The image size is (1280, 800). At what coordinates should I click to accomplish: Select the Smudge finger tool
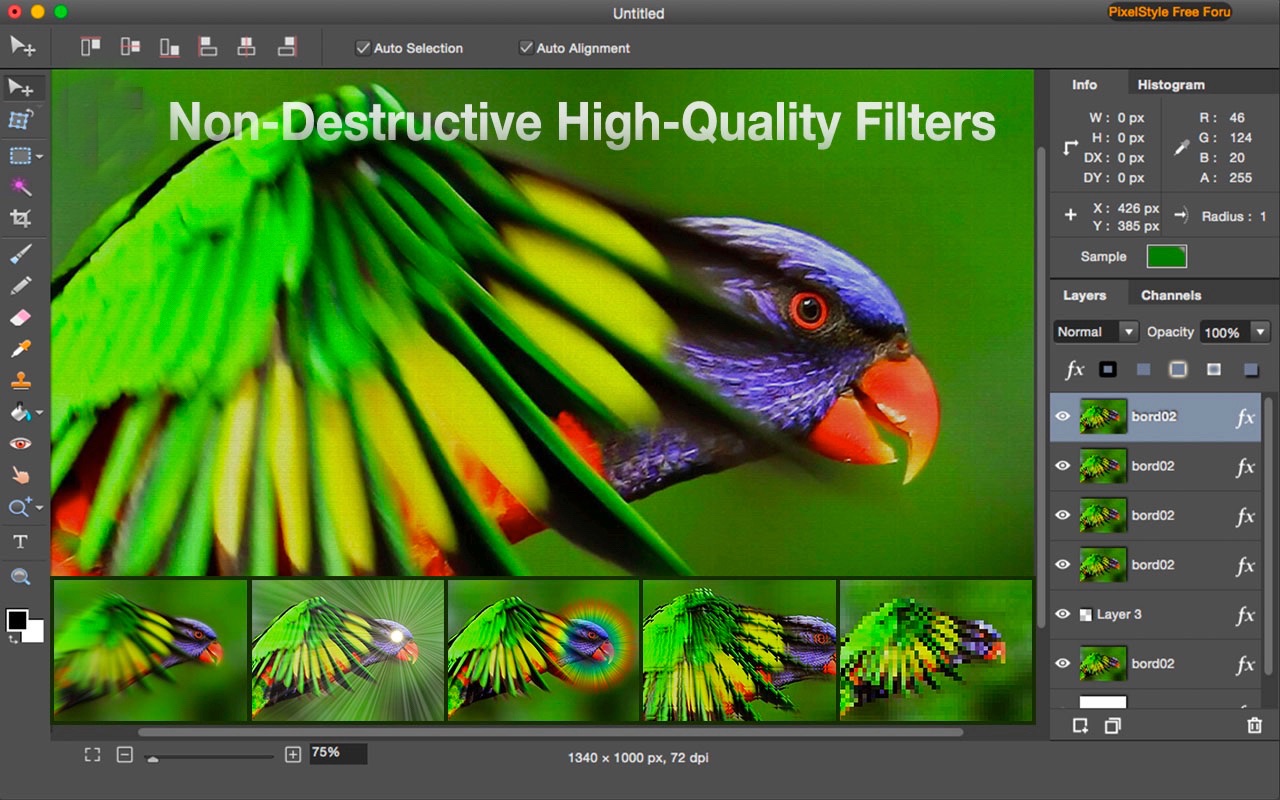(x=20, y=476)
